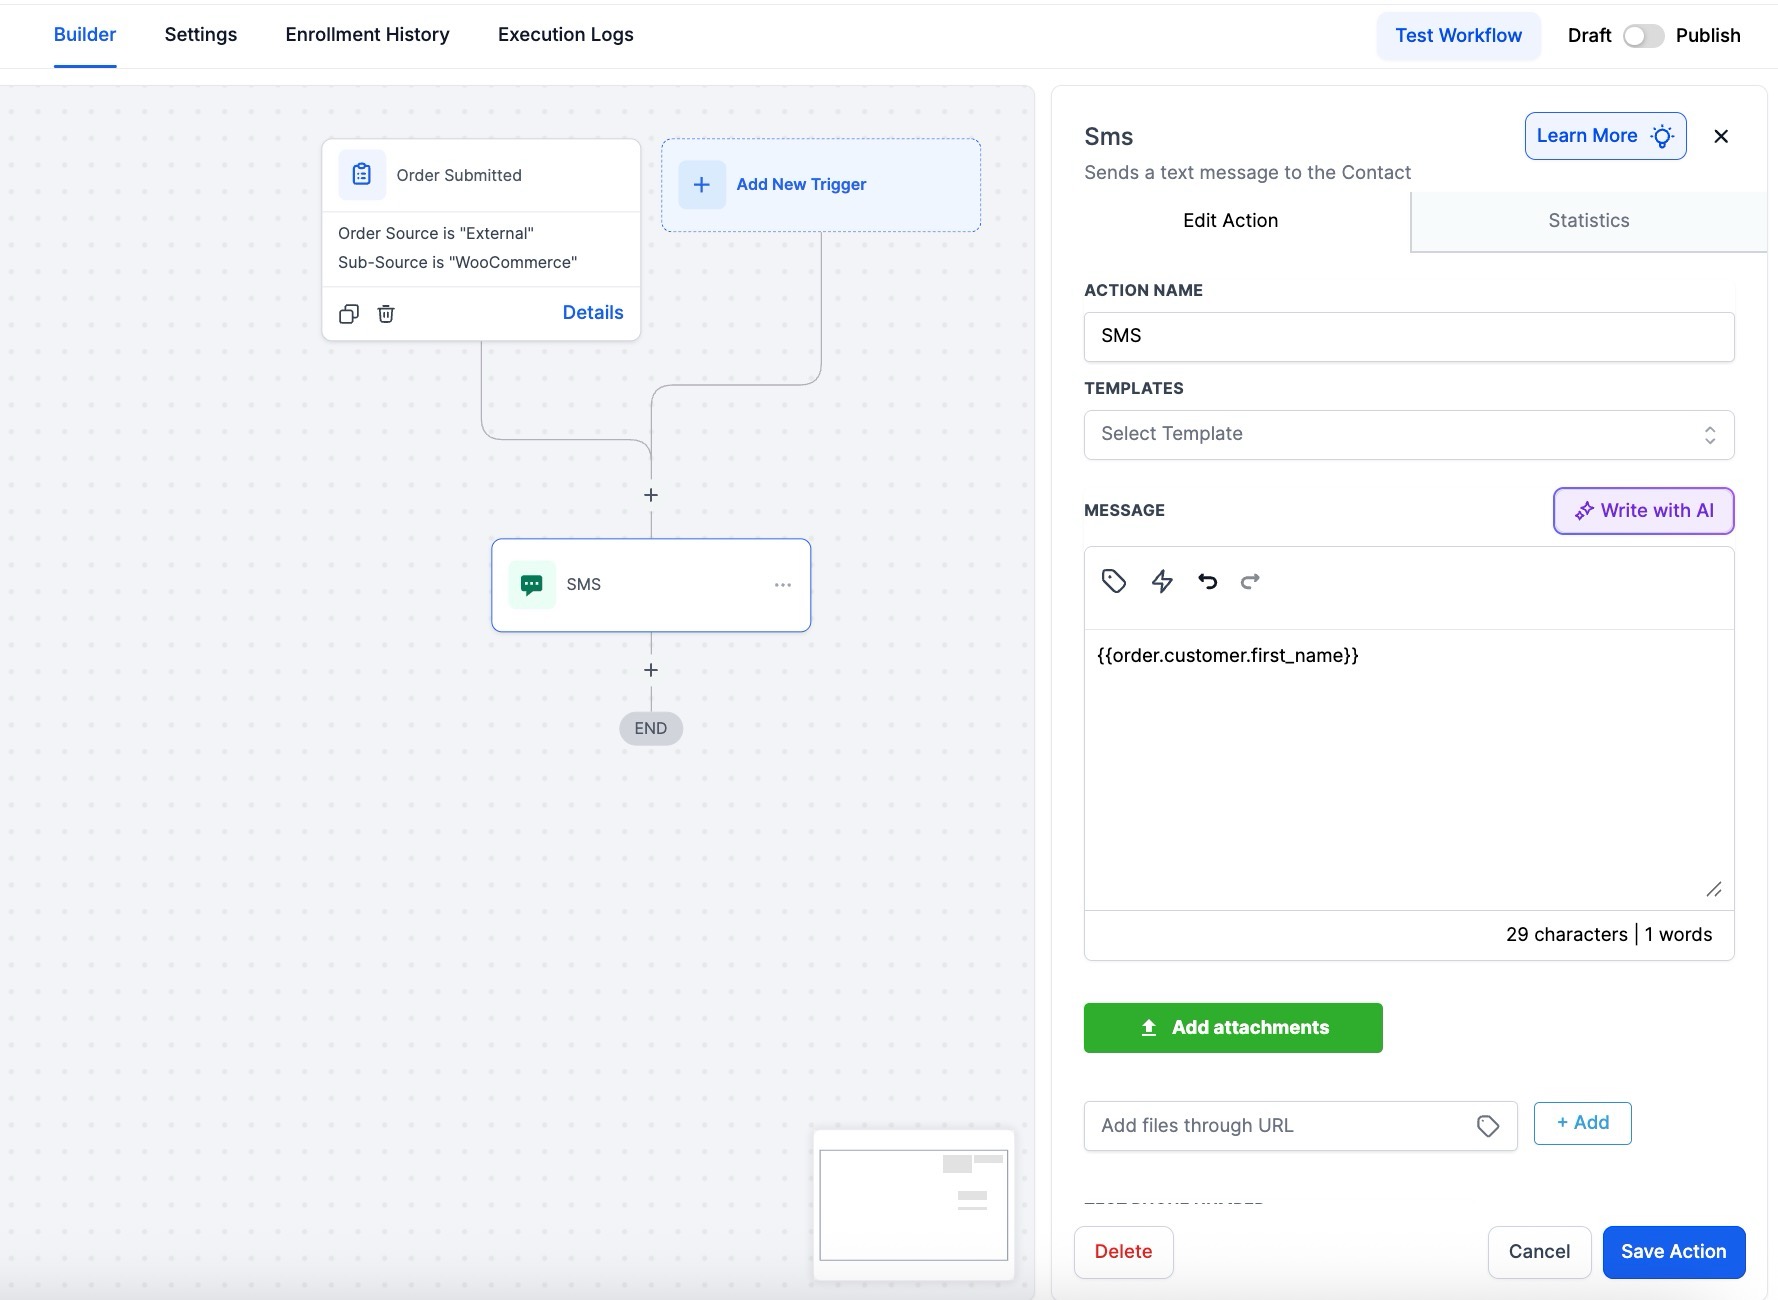Toggle the Draft/Publish switch

click(1642, 36)
